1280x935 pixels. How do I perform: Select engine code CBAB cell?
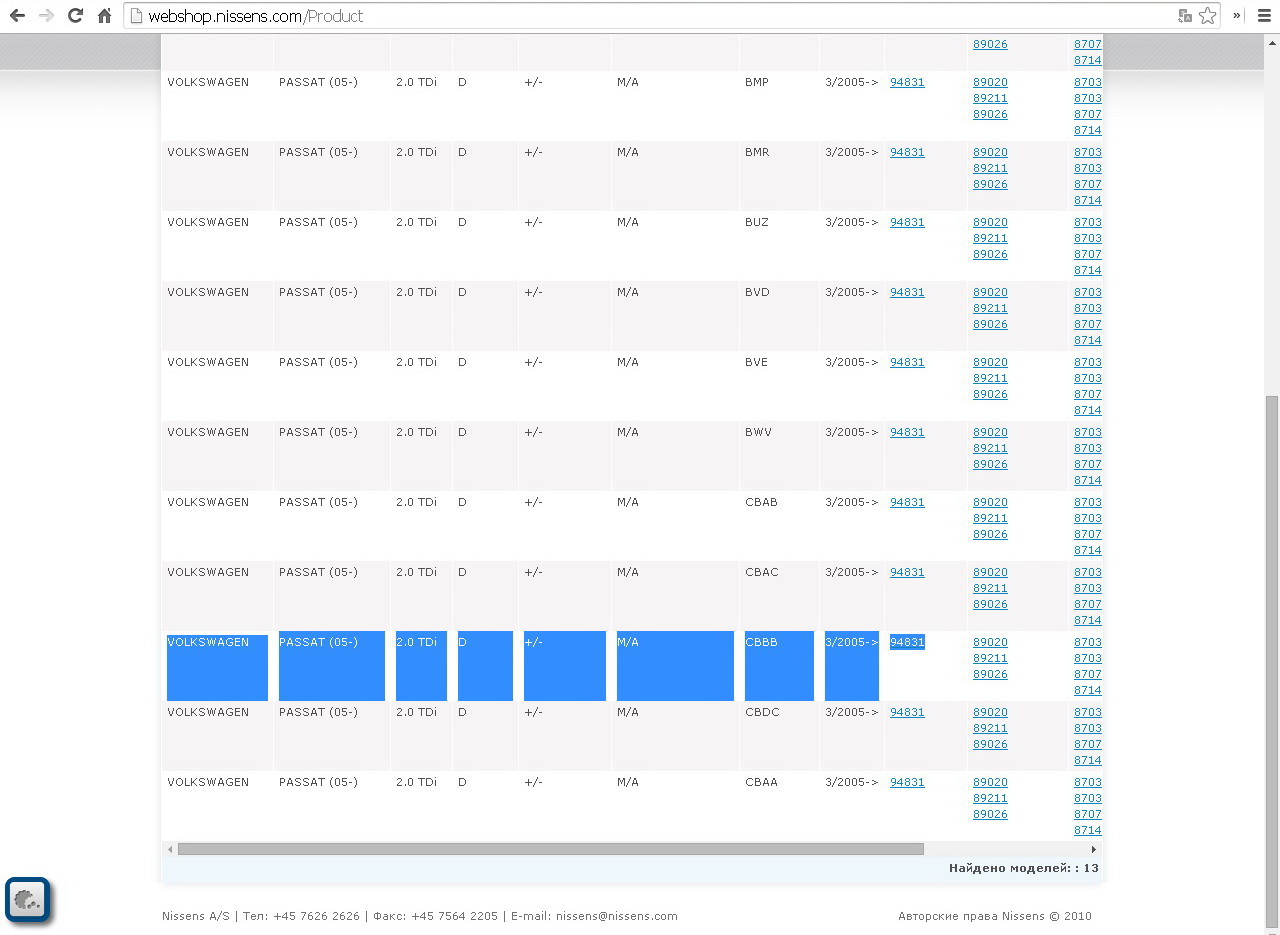pyautogui.click(x=761, y=502)
